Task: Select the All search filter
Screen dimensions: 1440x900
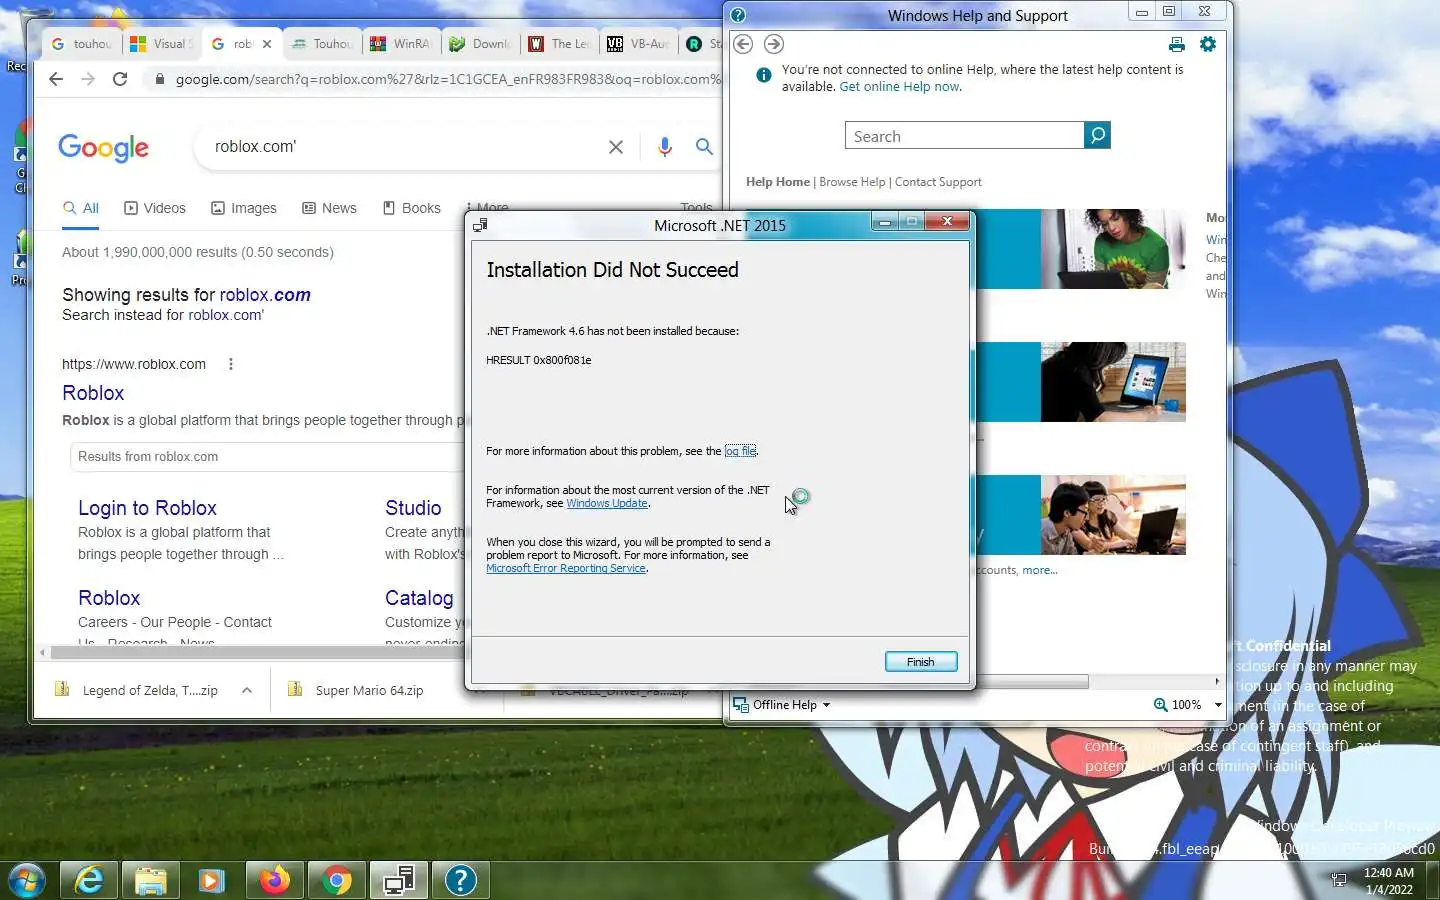Action: (81, 208)
